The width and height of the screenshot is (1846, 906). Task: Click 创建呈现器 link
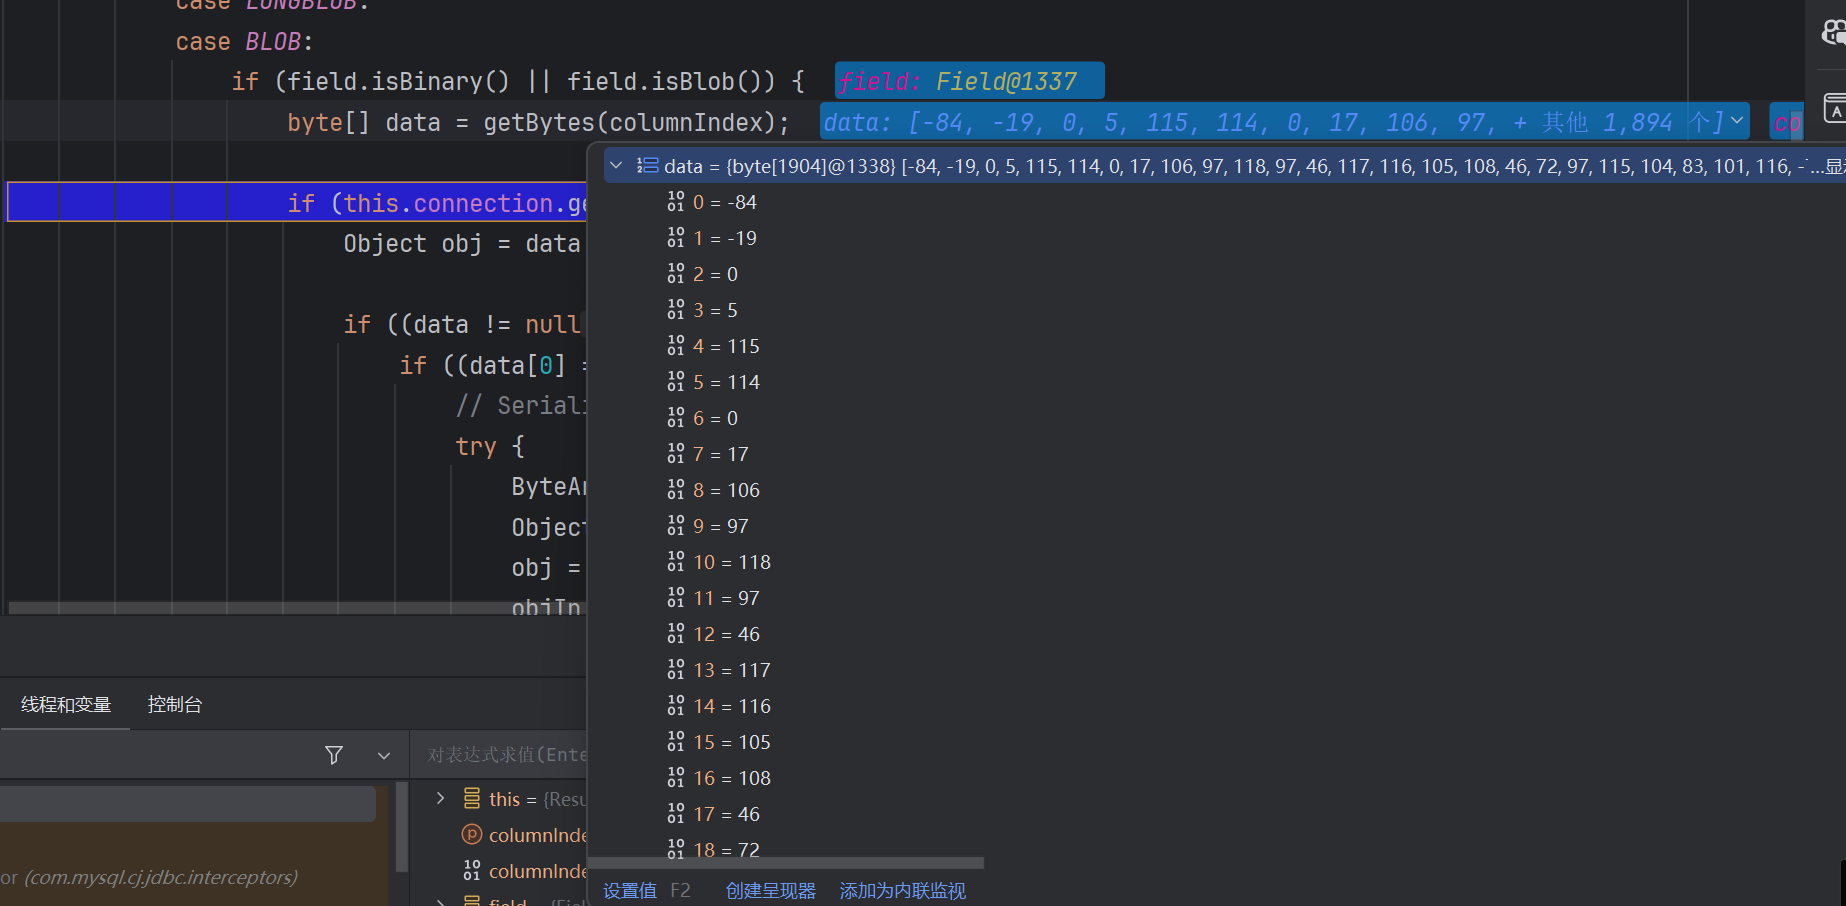tap(771, 891)
